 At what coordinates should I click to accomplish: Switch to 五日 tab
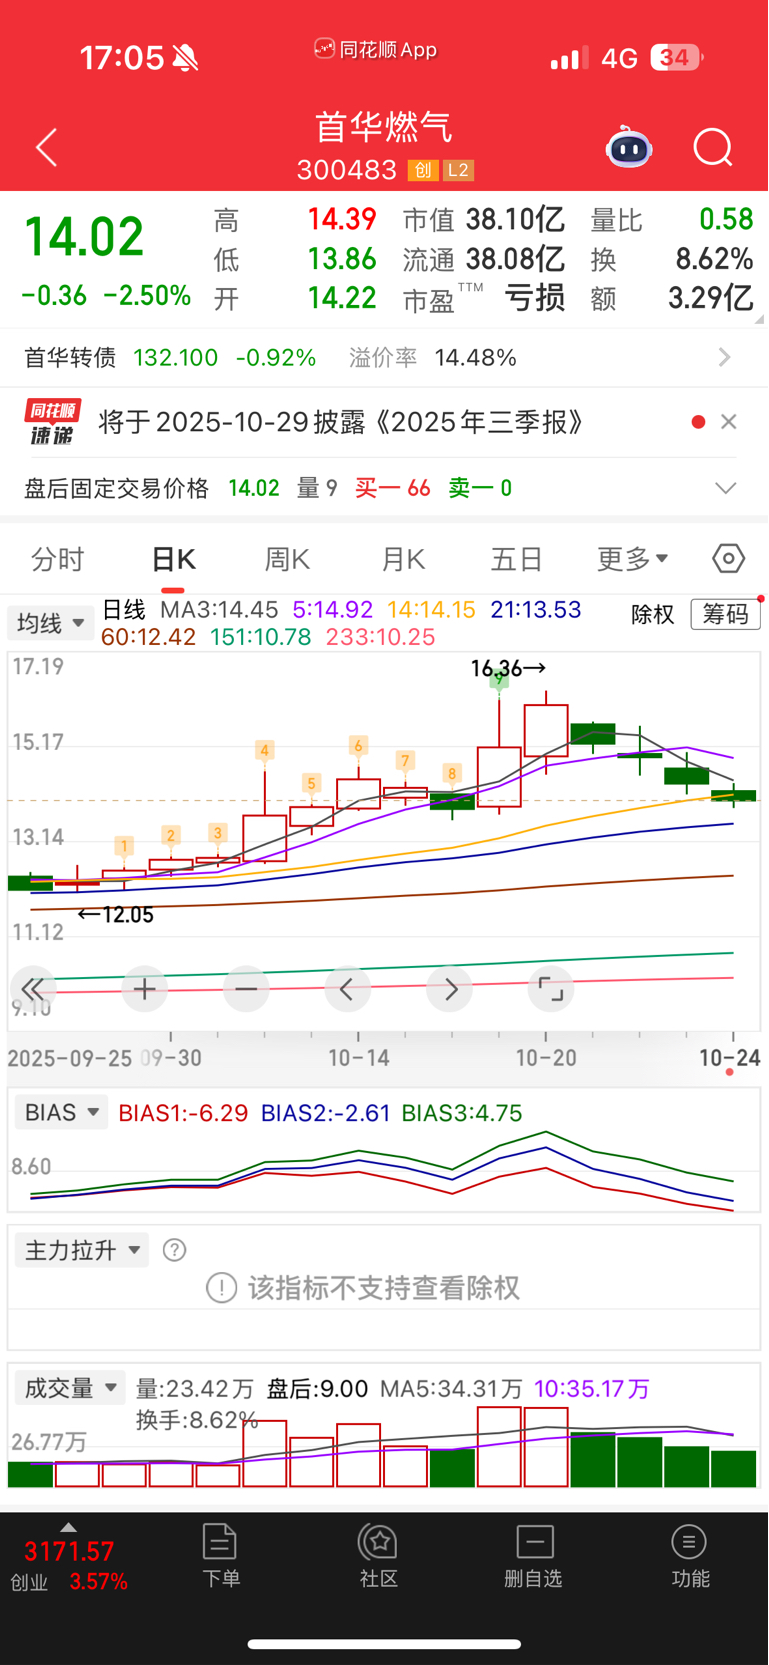coord(516,558)
